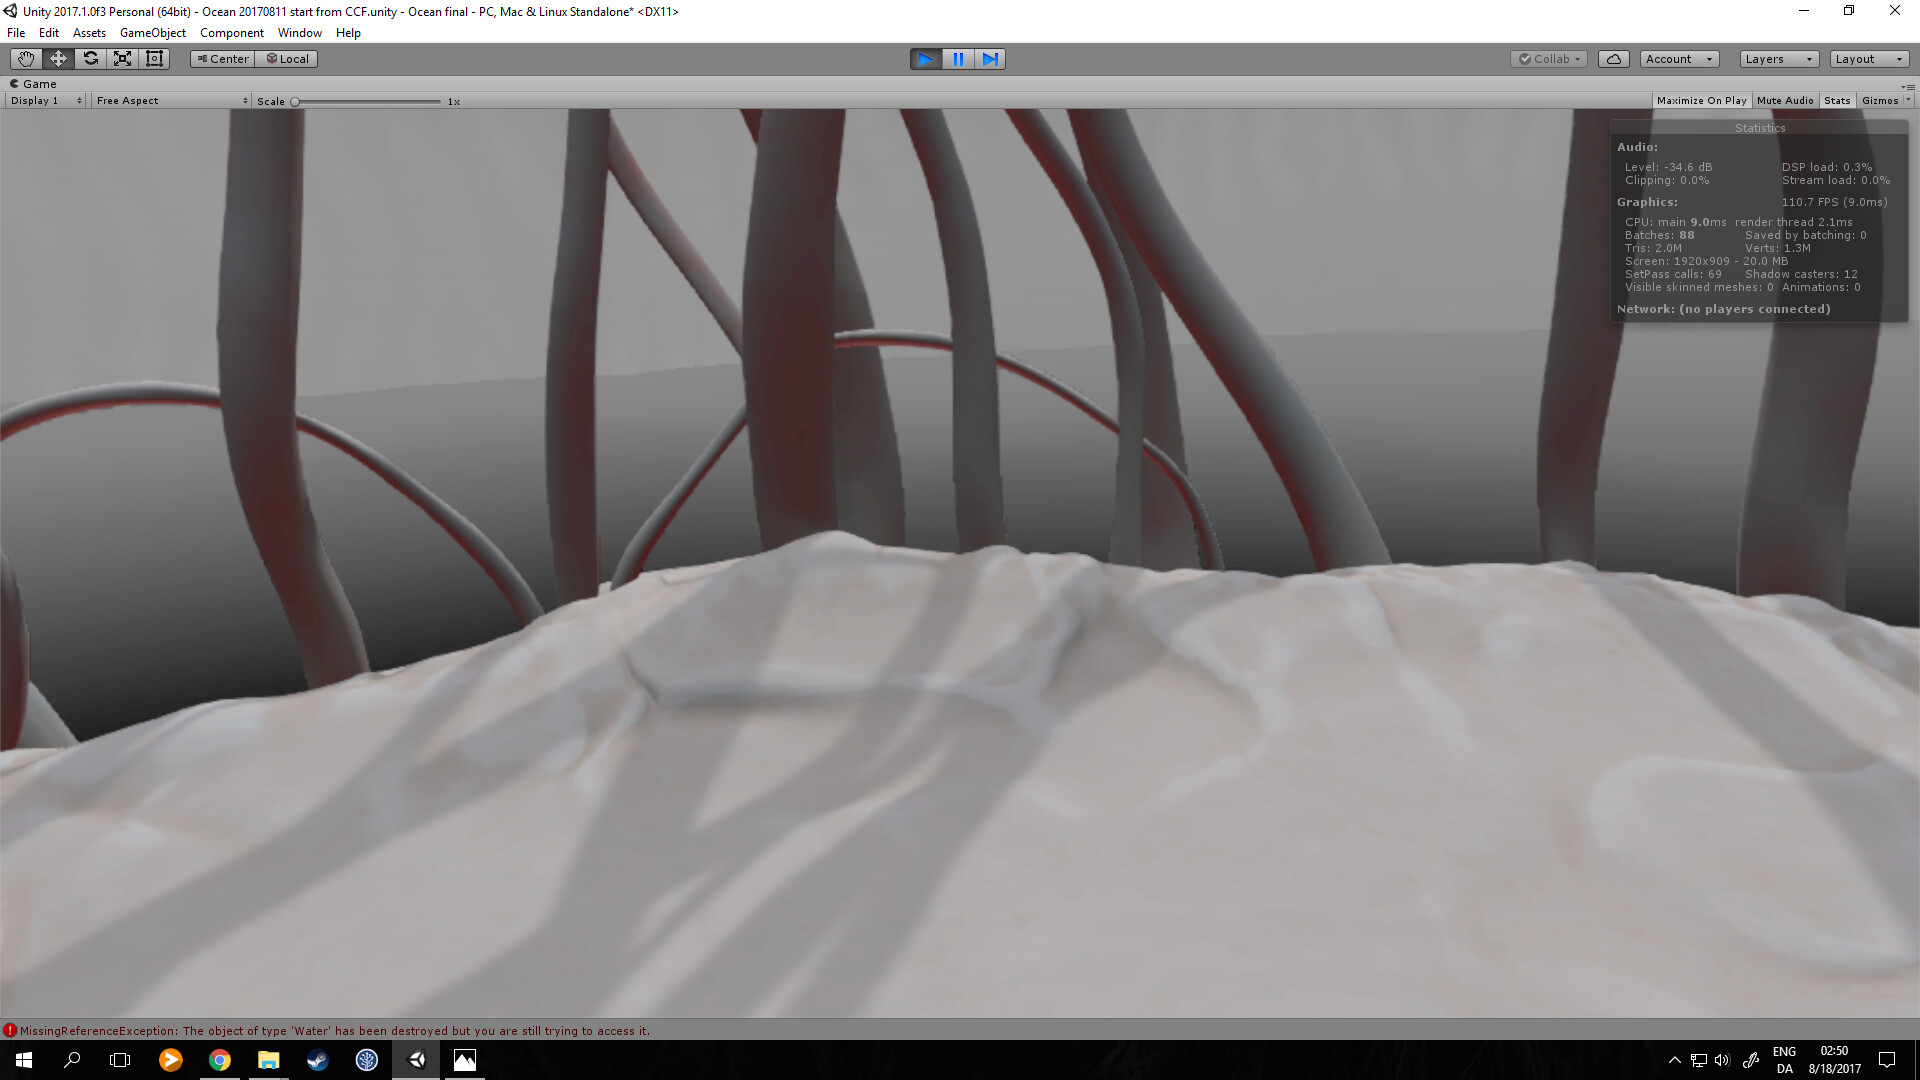Open the GameObject menu
The height and width of the screenshot is (1080, 1920).
[x=152, y=32]
